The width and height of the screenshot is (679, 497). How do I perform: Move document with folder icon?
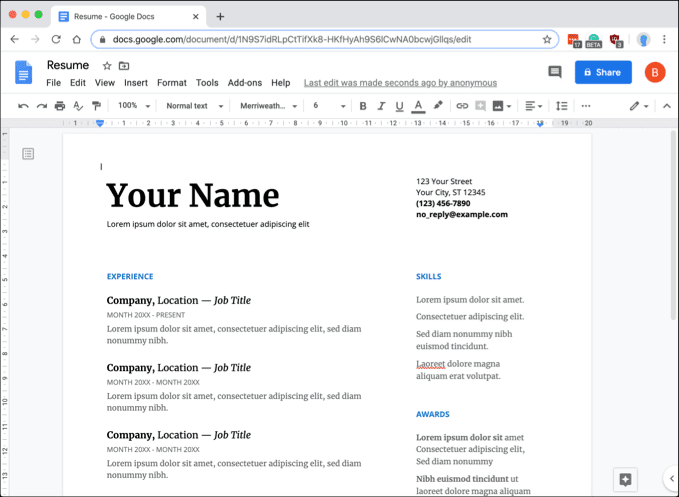click(x=124, y=66)
